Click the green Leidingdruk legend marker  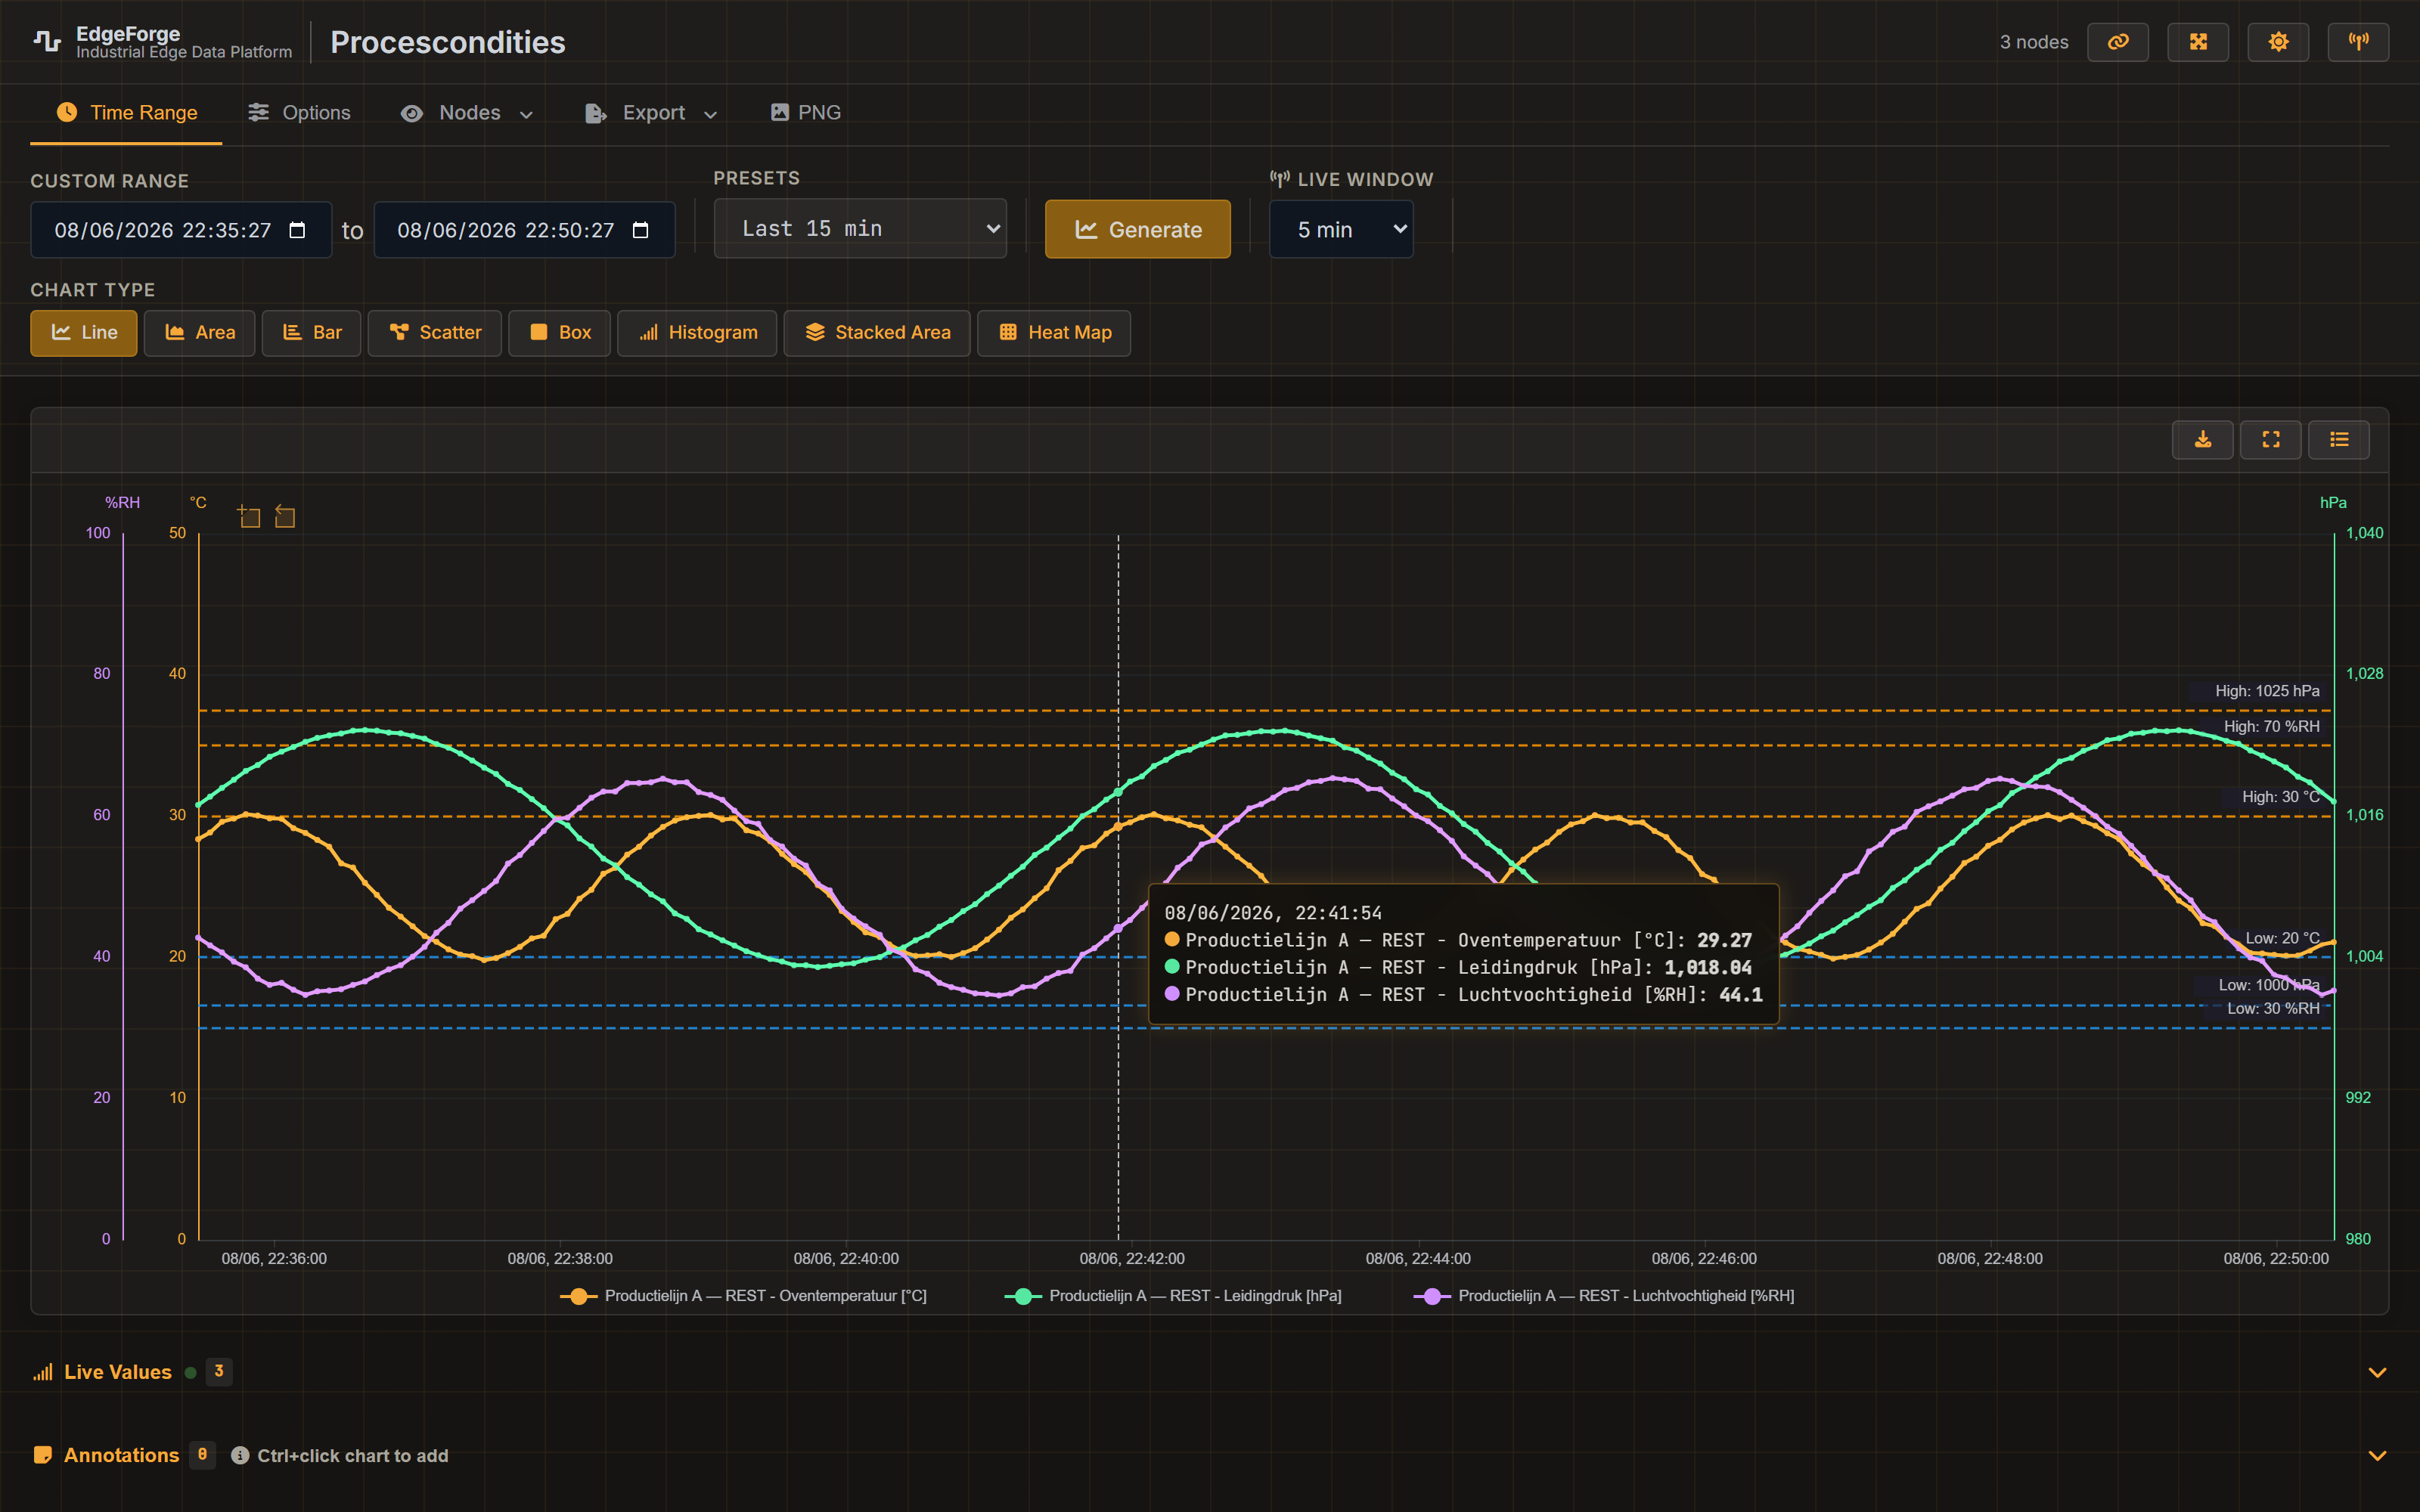(1022, 1296)
